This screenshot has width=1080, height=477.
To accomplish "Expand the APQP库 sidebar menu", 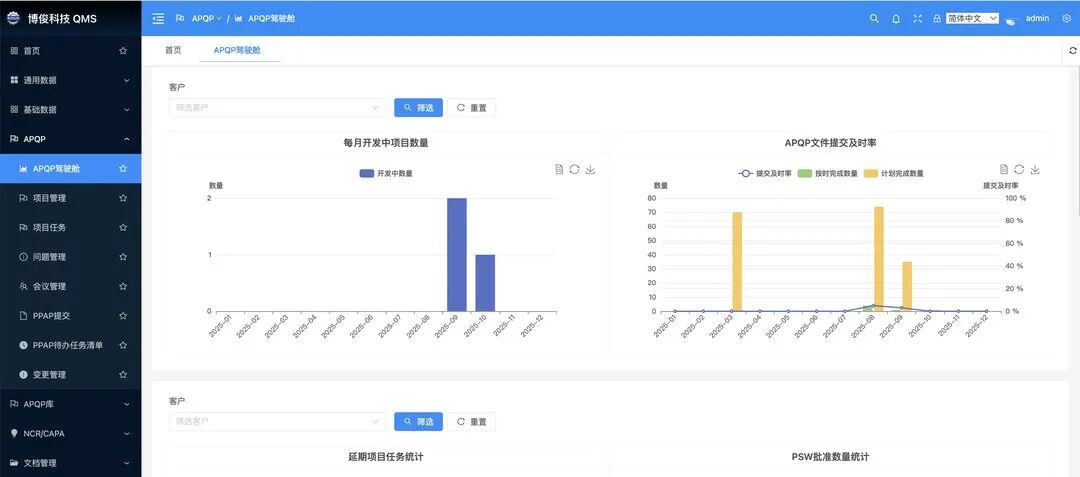I will tap(70, 404).
